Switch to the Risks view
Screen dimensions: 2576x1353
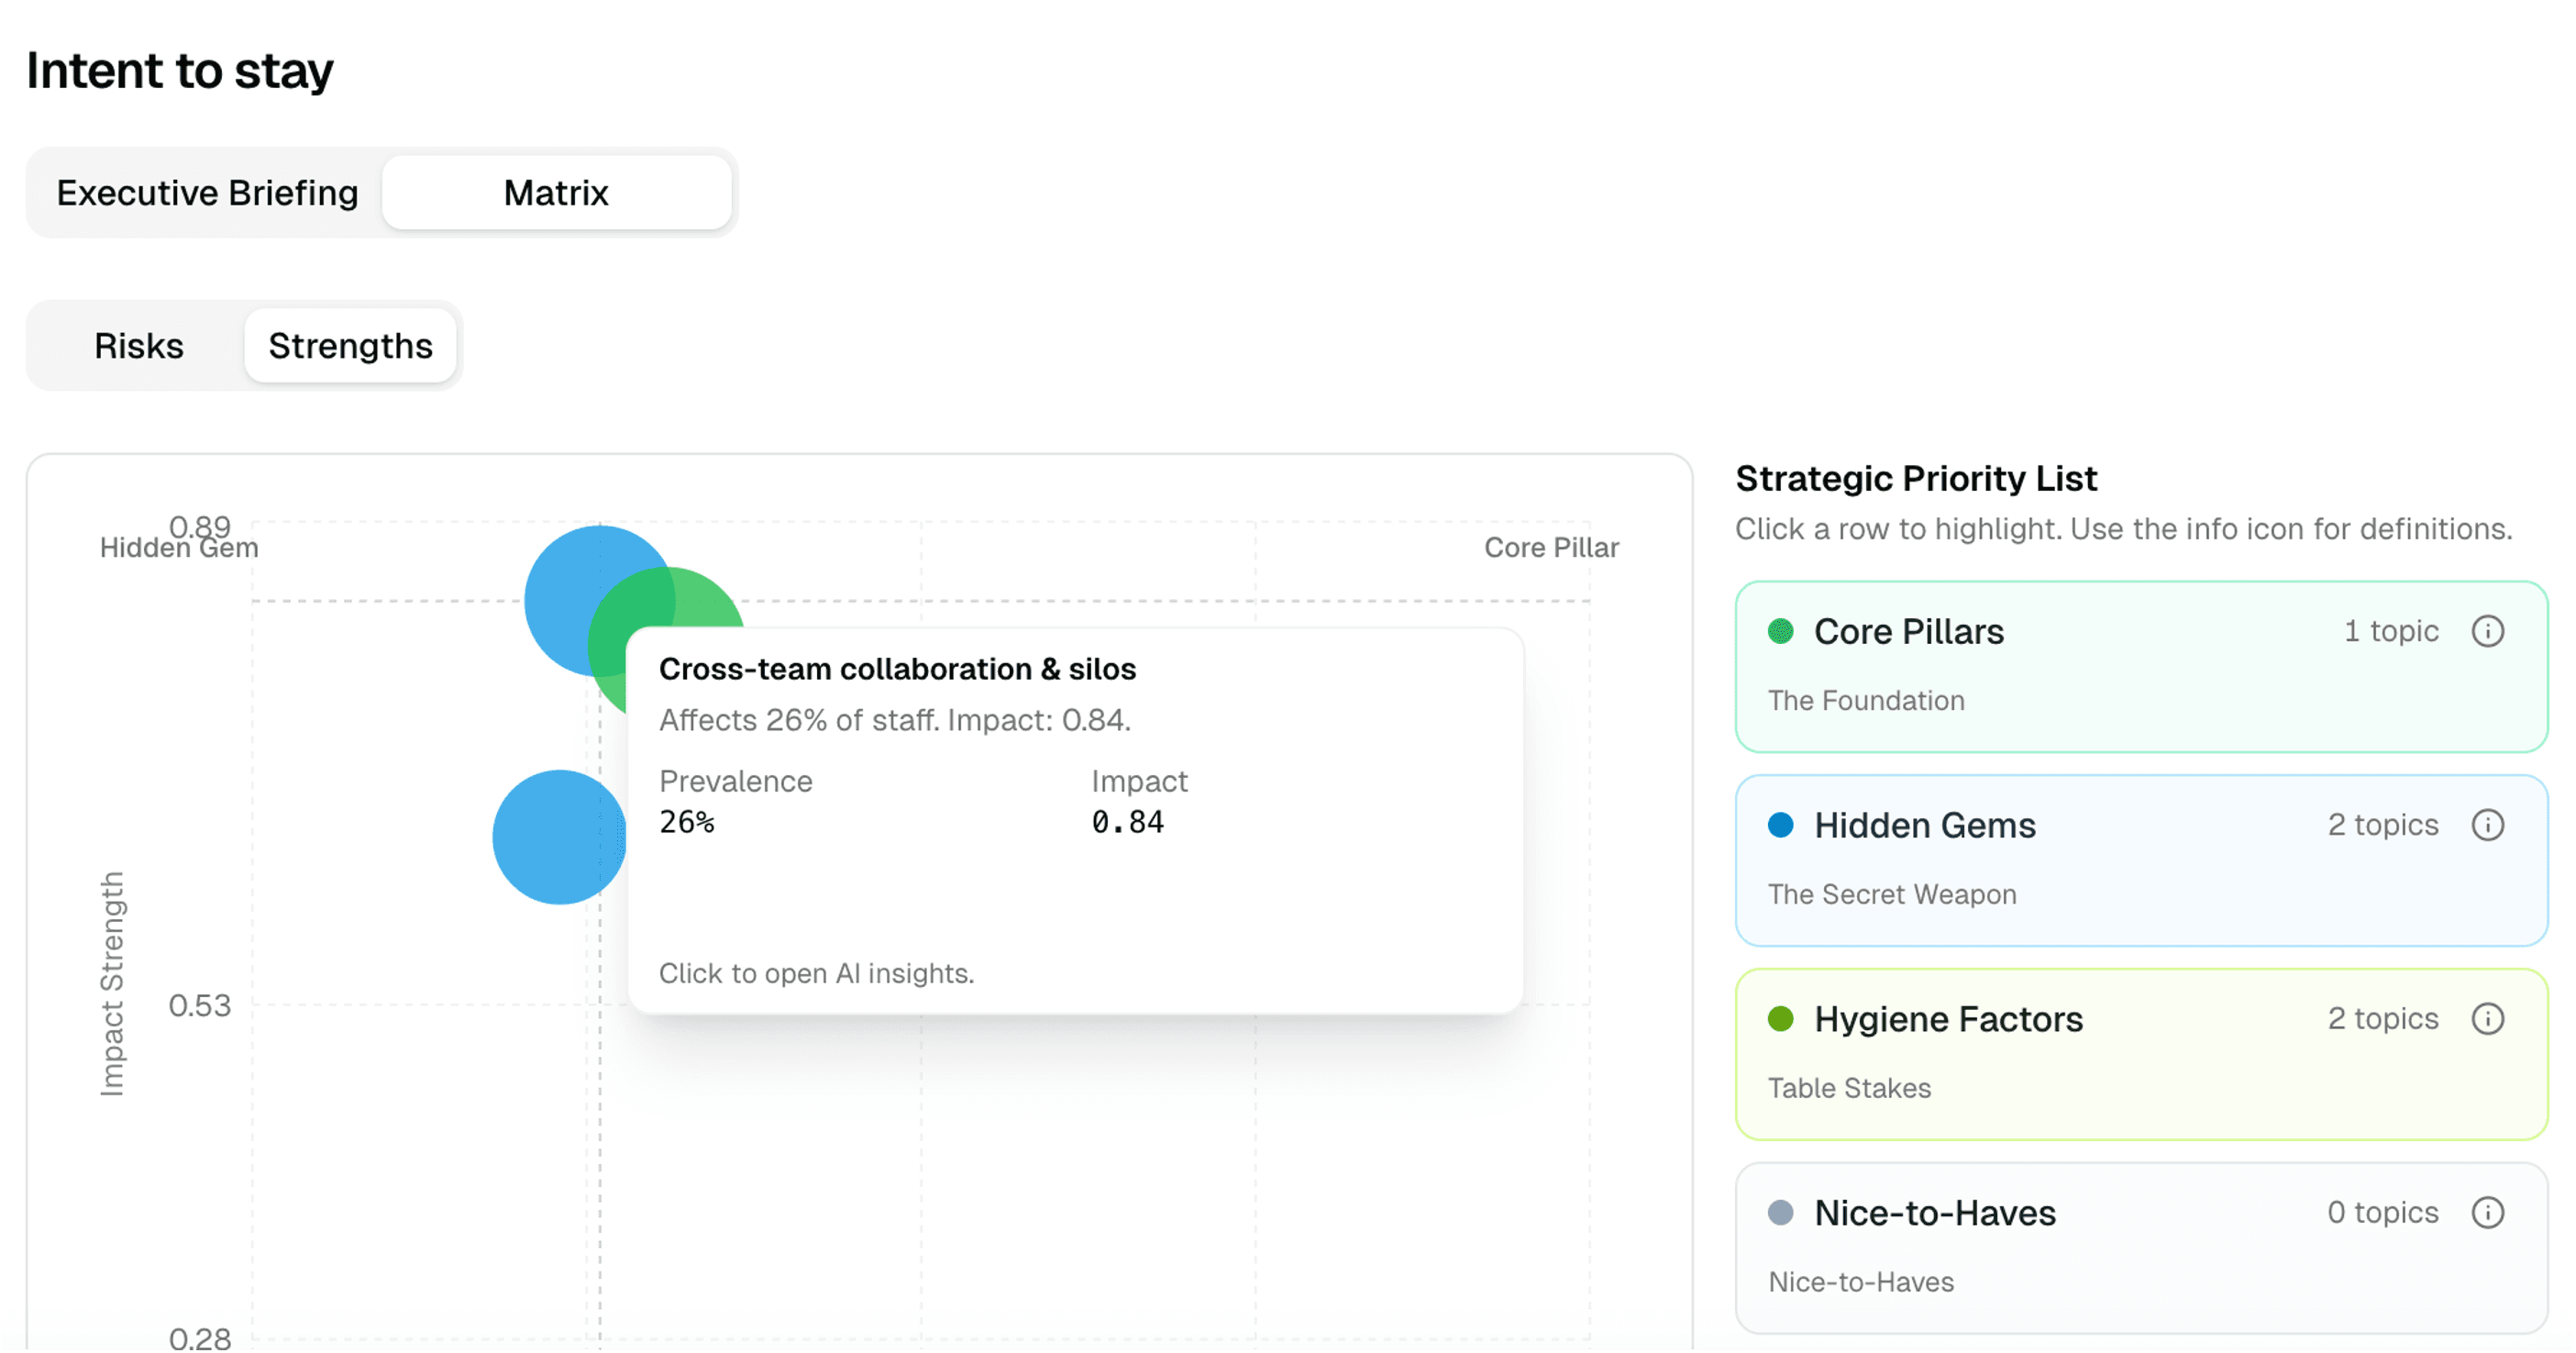point(139,346)
